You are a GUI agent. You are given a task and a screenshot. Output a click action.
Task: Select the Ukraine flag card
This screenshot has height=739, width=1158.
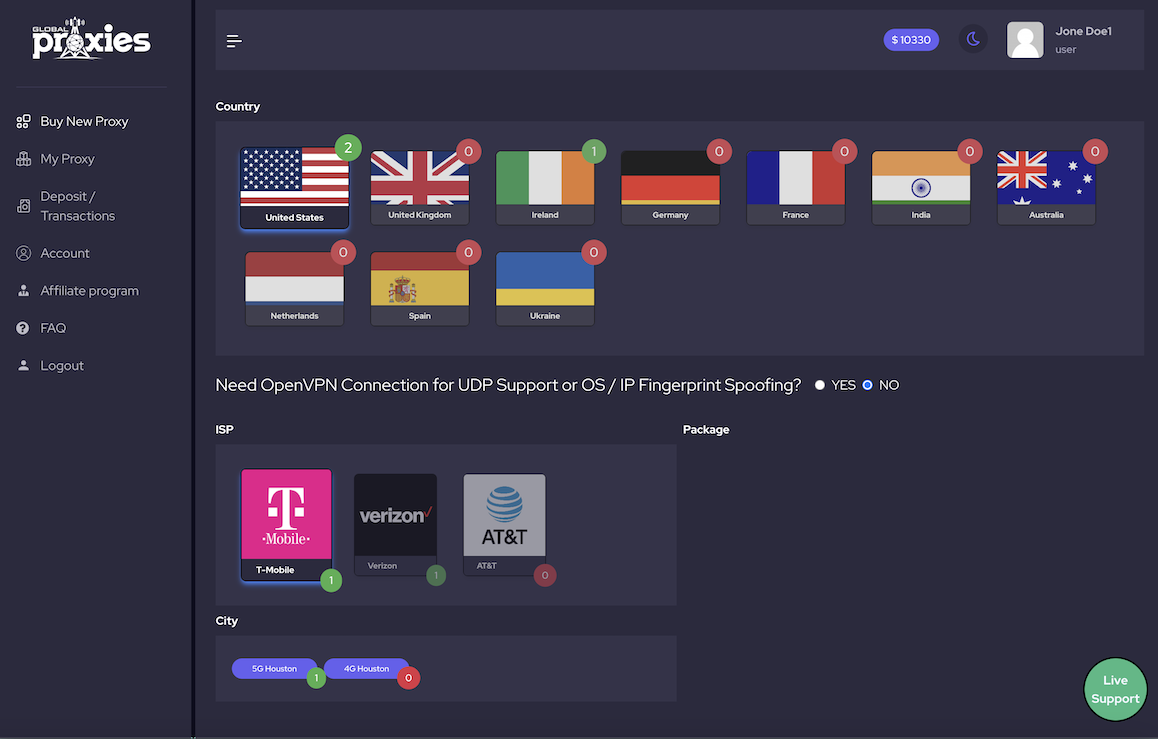[545, 289]
